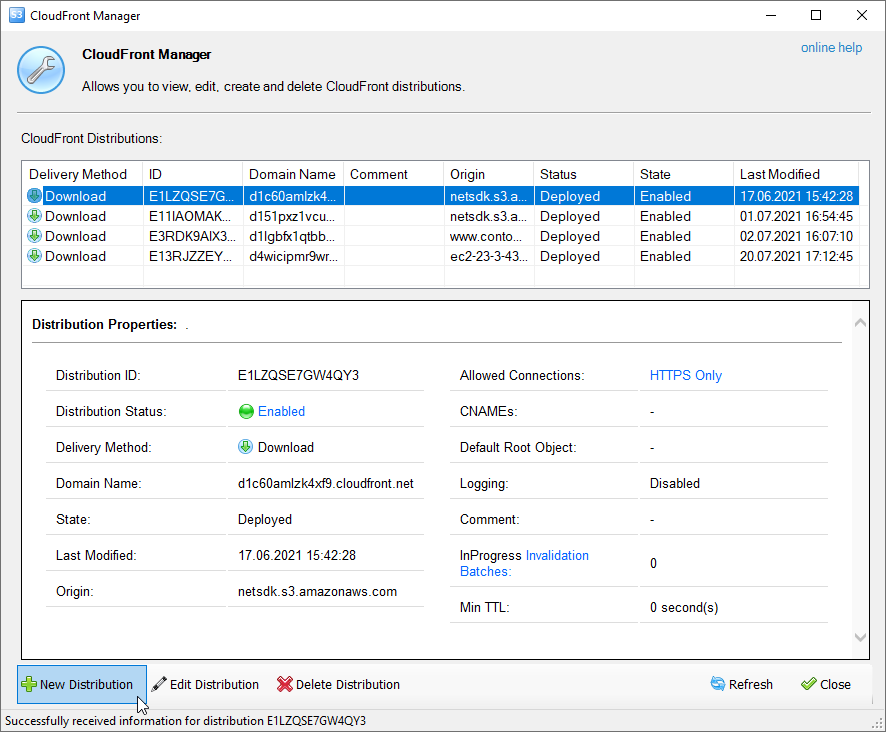
Task: Click the green plus New Distribution icon
Action: point(29,685)
